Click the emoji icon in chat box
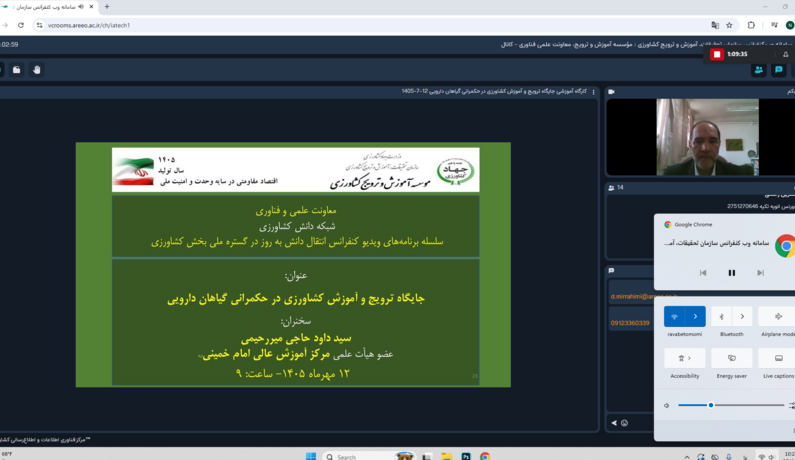Viewport: 795px width, 460px height. 625,423
